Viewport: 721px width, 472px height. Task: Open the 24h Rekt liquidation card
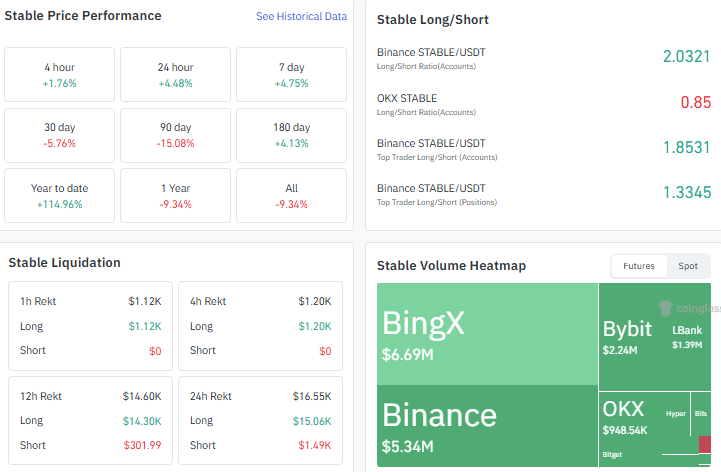point(260,420)
